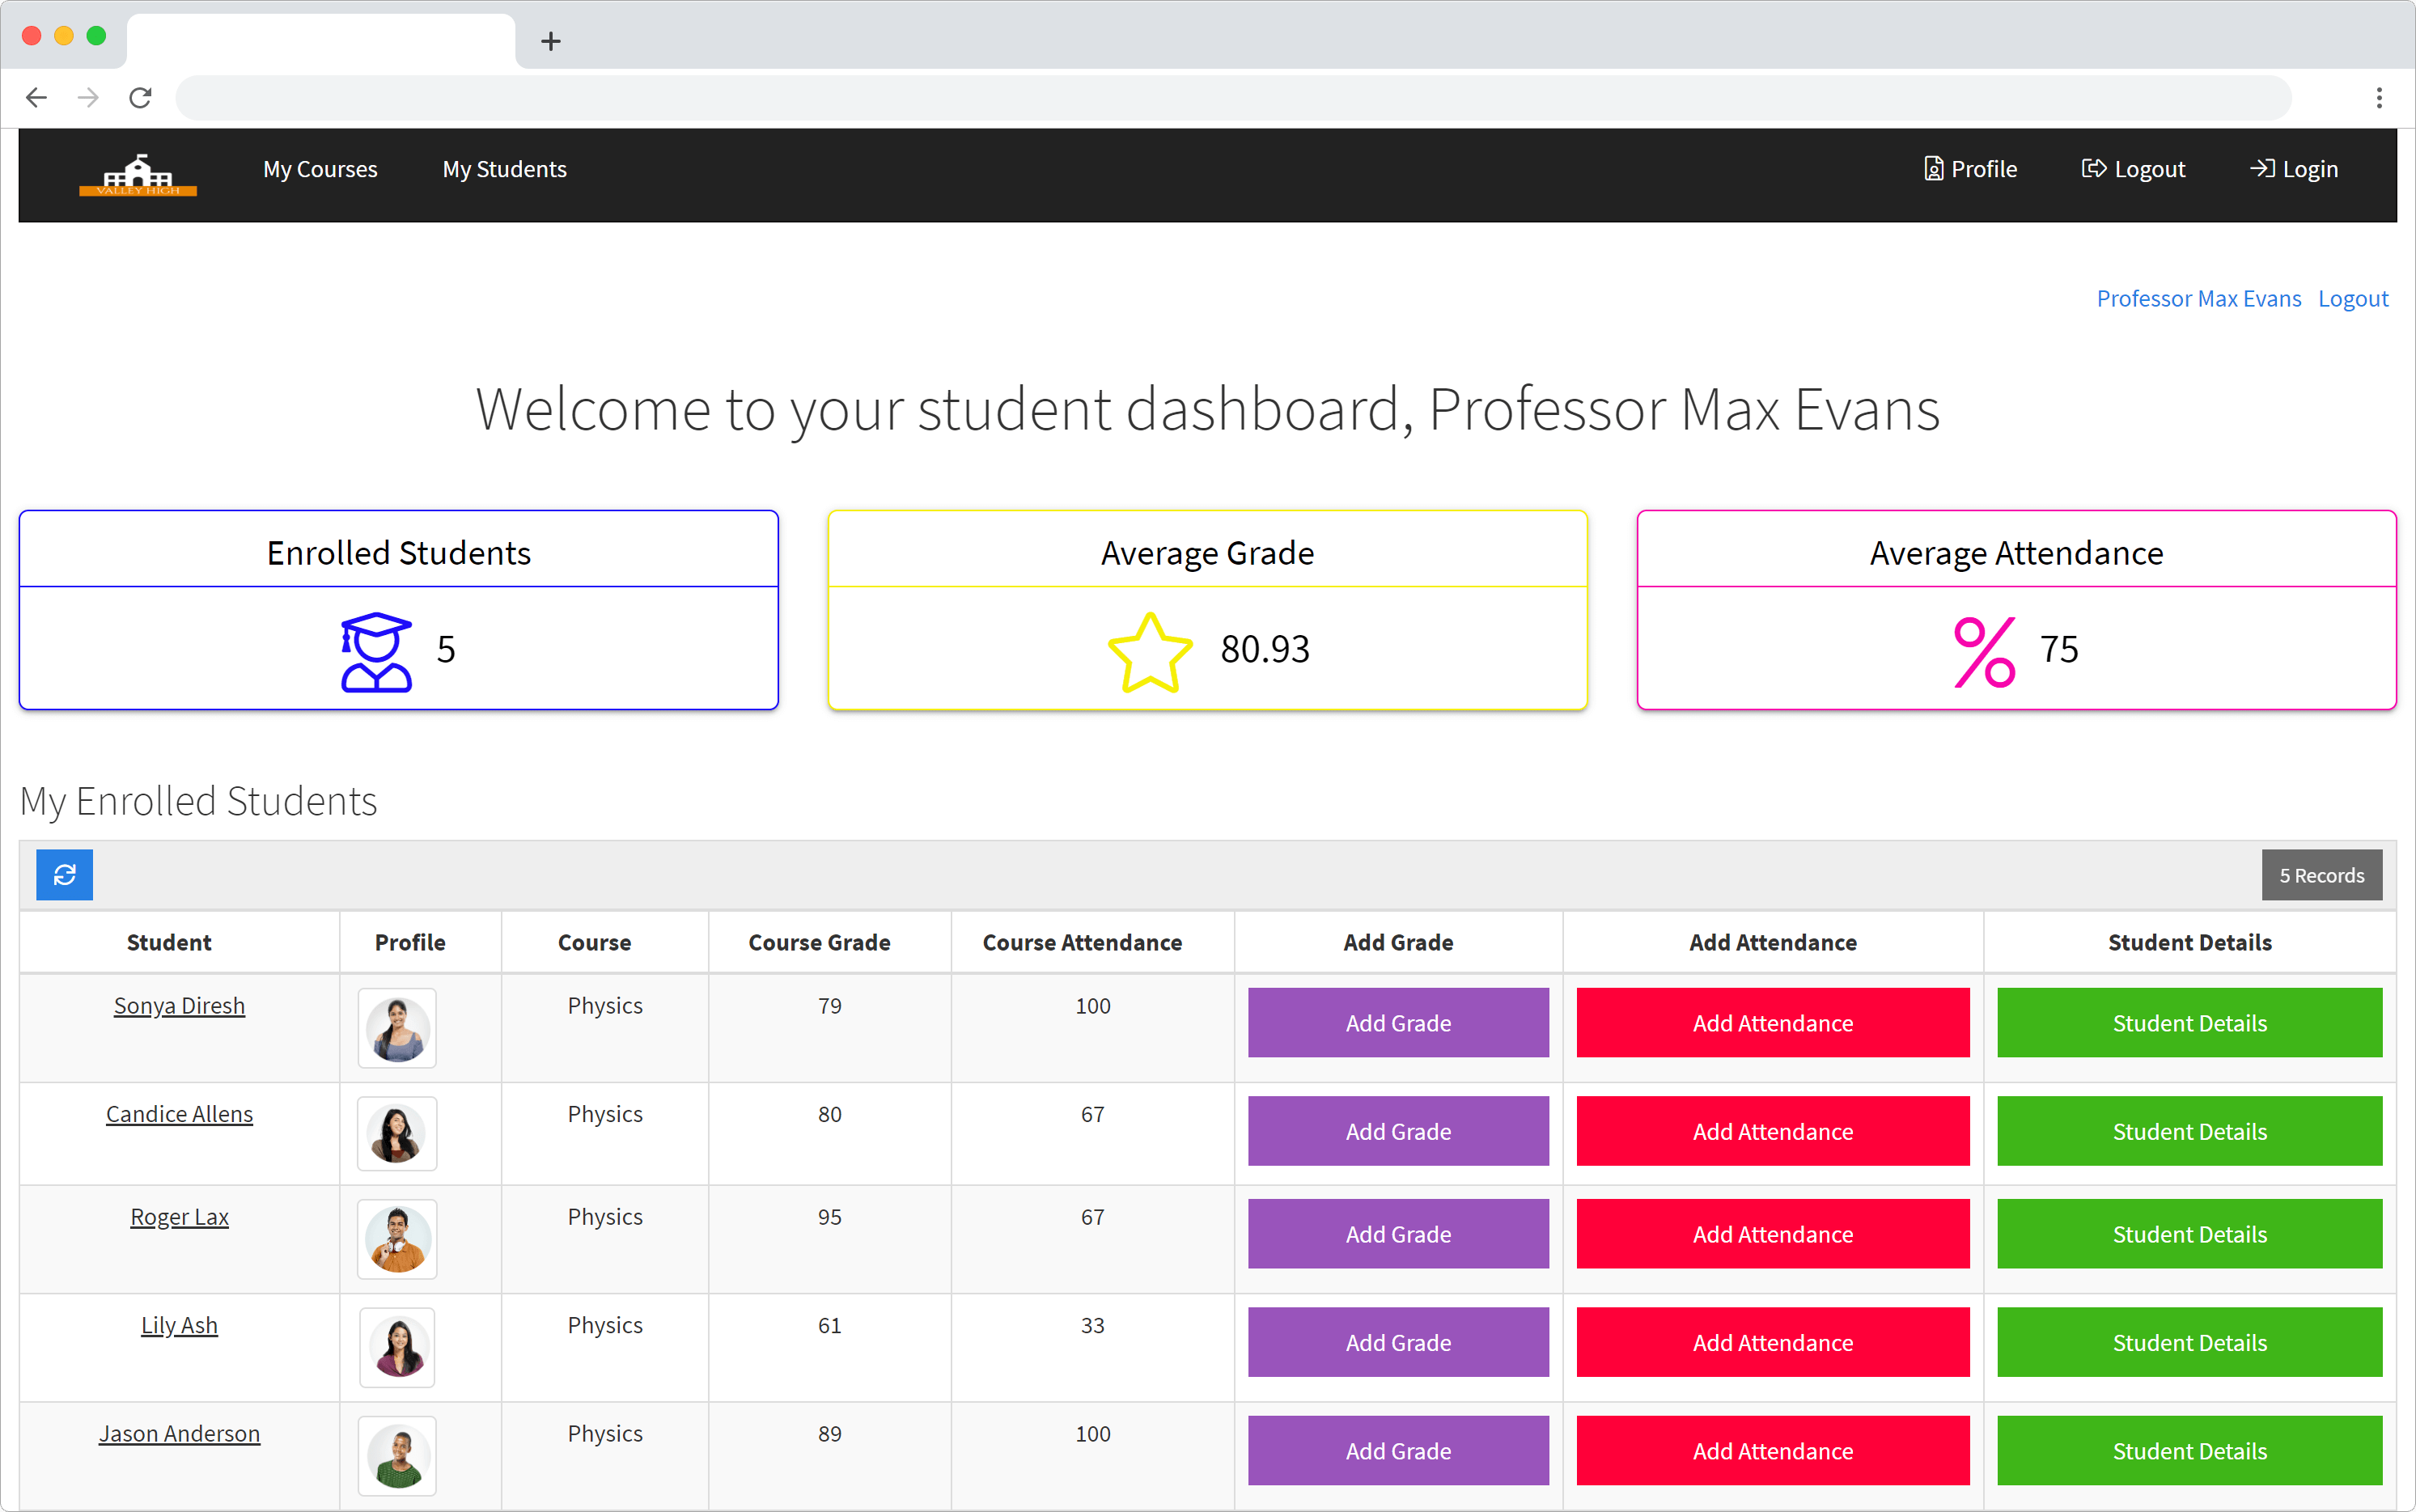This screenshot has height=1512, width=2416.
Task: Open the Profile navbar item
Action: pos(1970,169)
